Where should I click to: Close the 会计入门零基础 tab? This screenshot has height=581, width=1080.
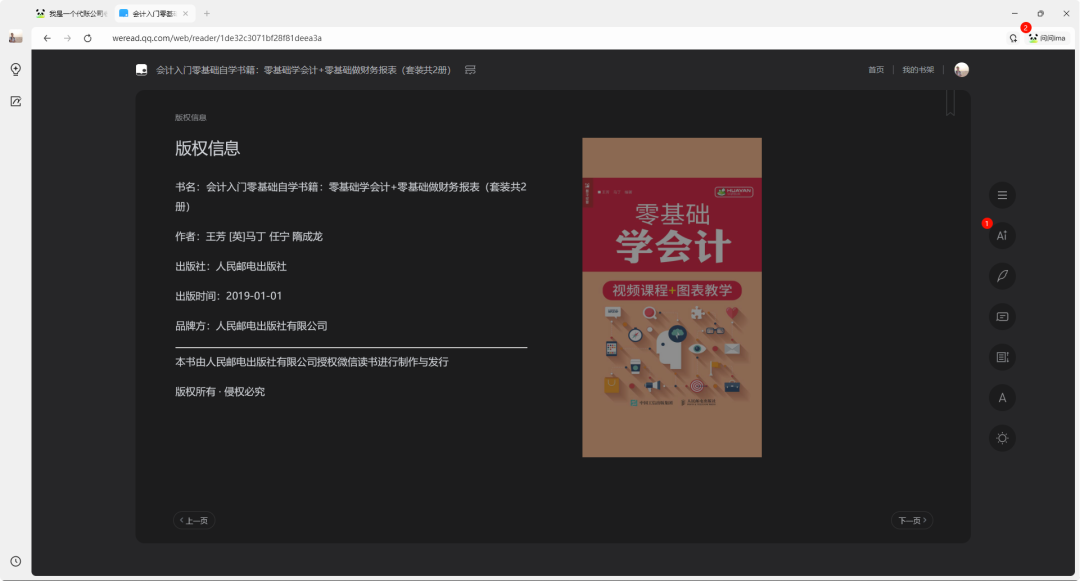[185, 13]
